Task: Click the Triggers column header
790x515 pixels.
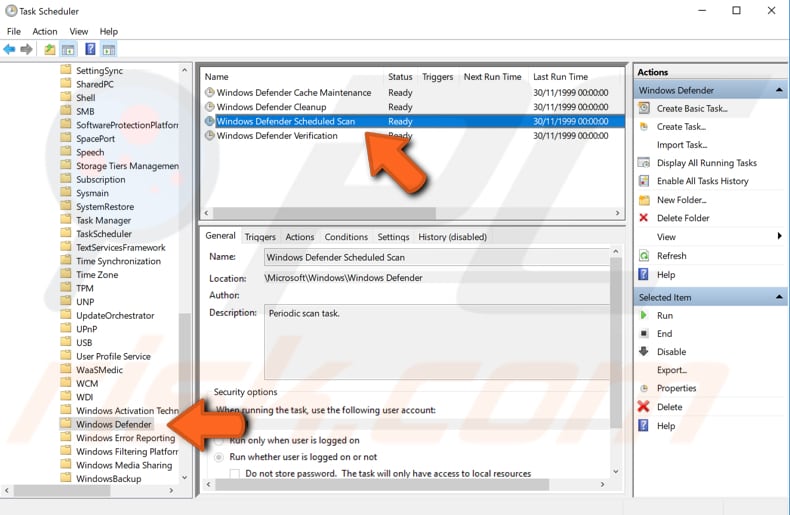Action: tap(437, 77)
